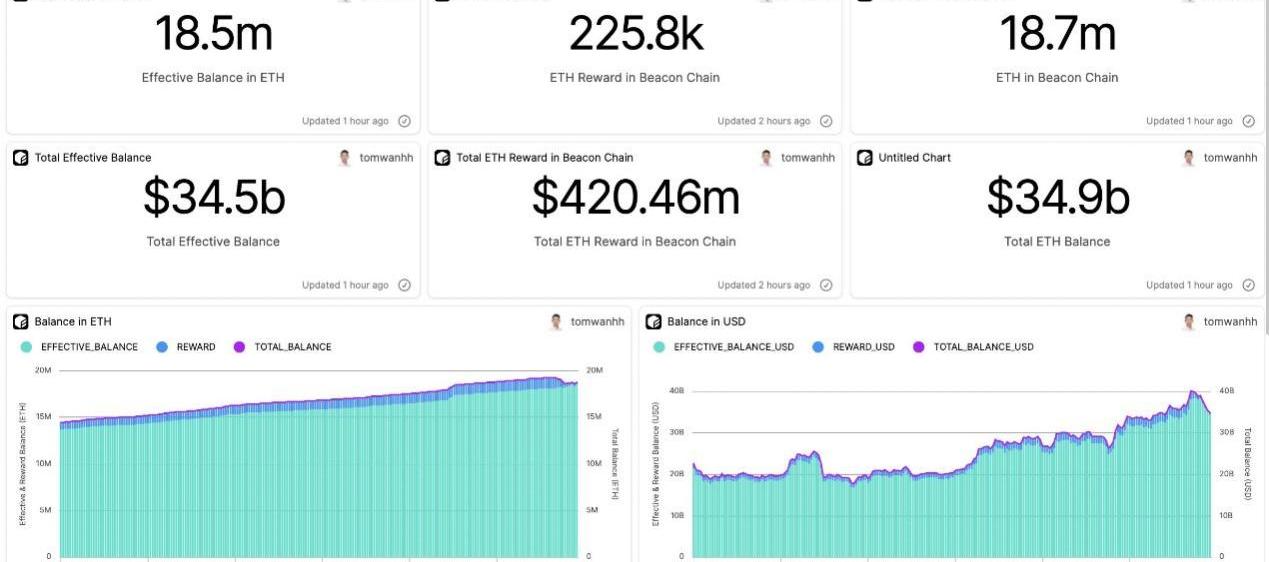Click the checkmark icon in the 18.7m card
The height and width of the screenshot is (562, 1269).
coord(1248,121)
